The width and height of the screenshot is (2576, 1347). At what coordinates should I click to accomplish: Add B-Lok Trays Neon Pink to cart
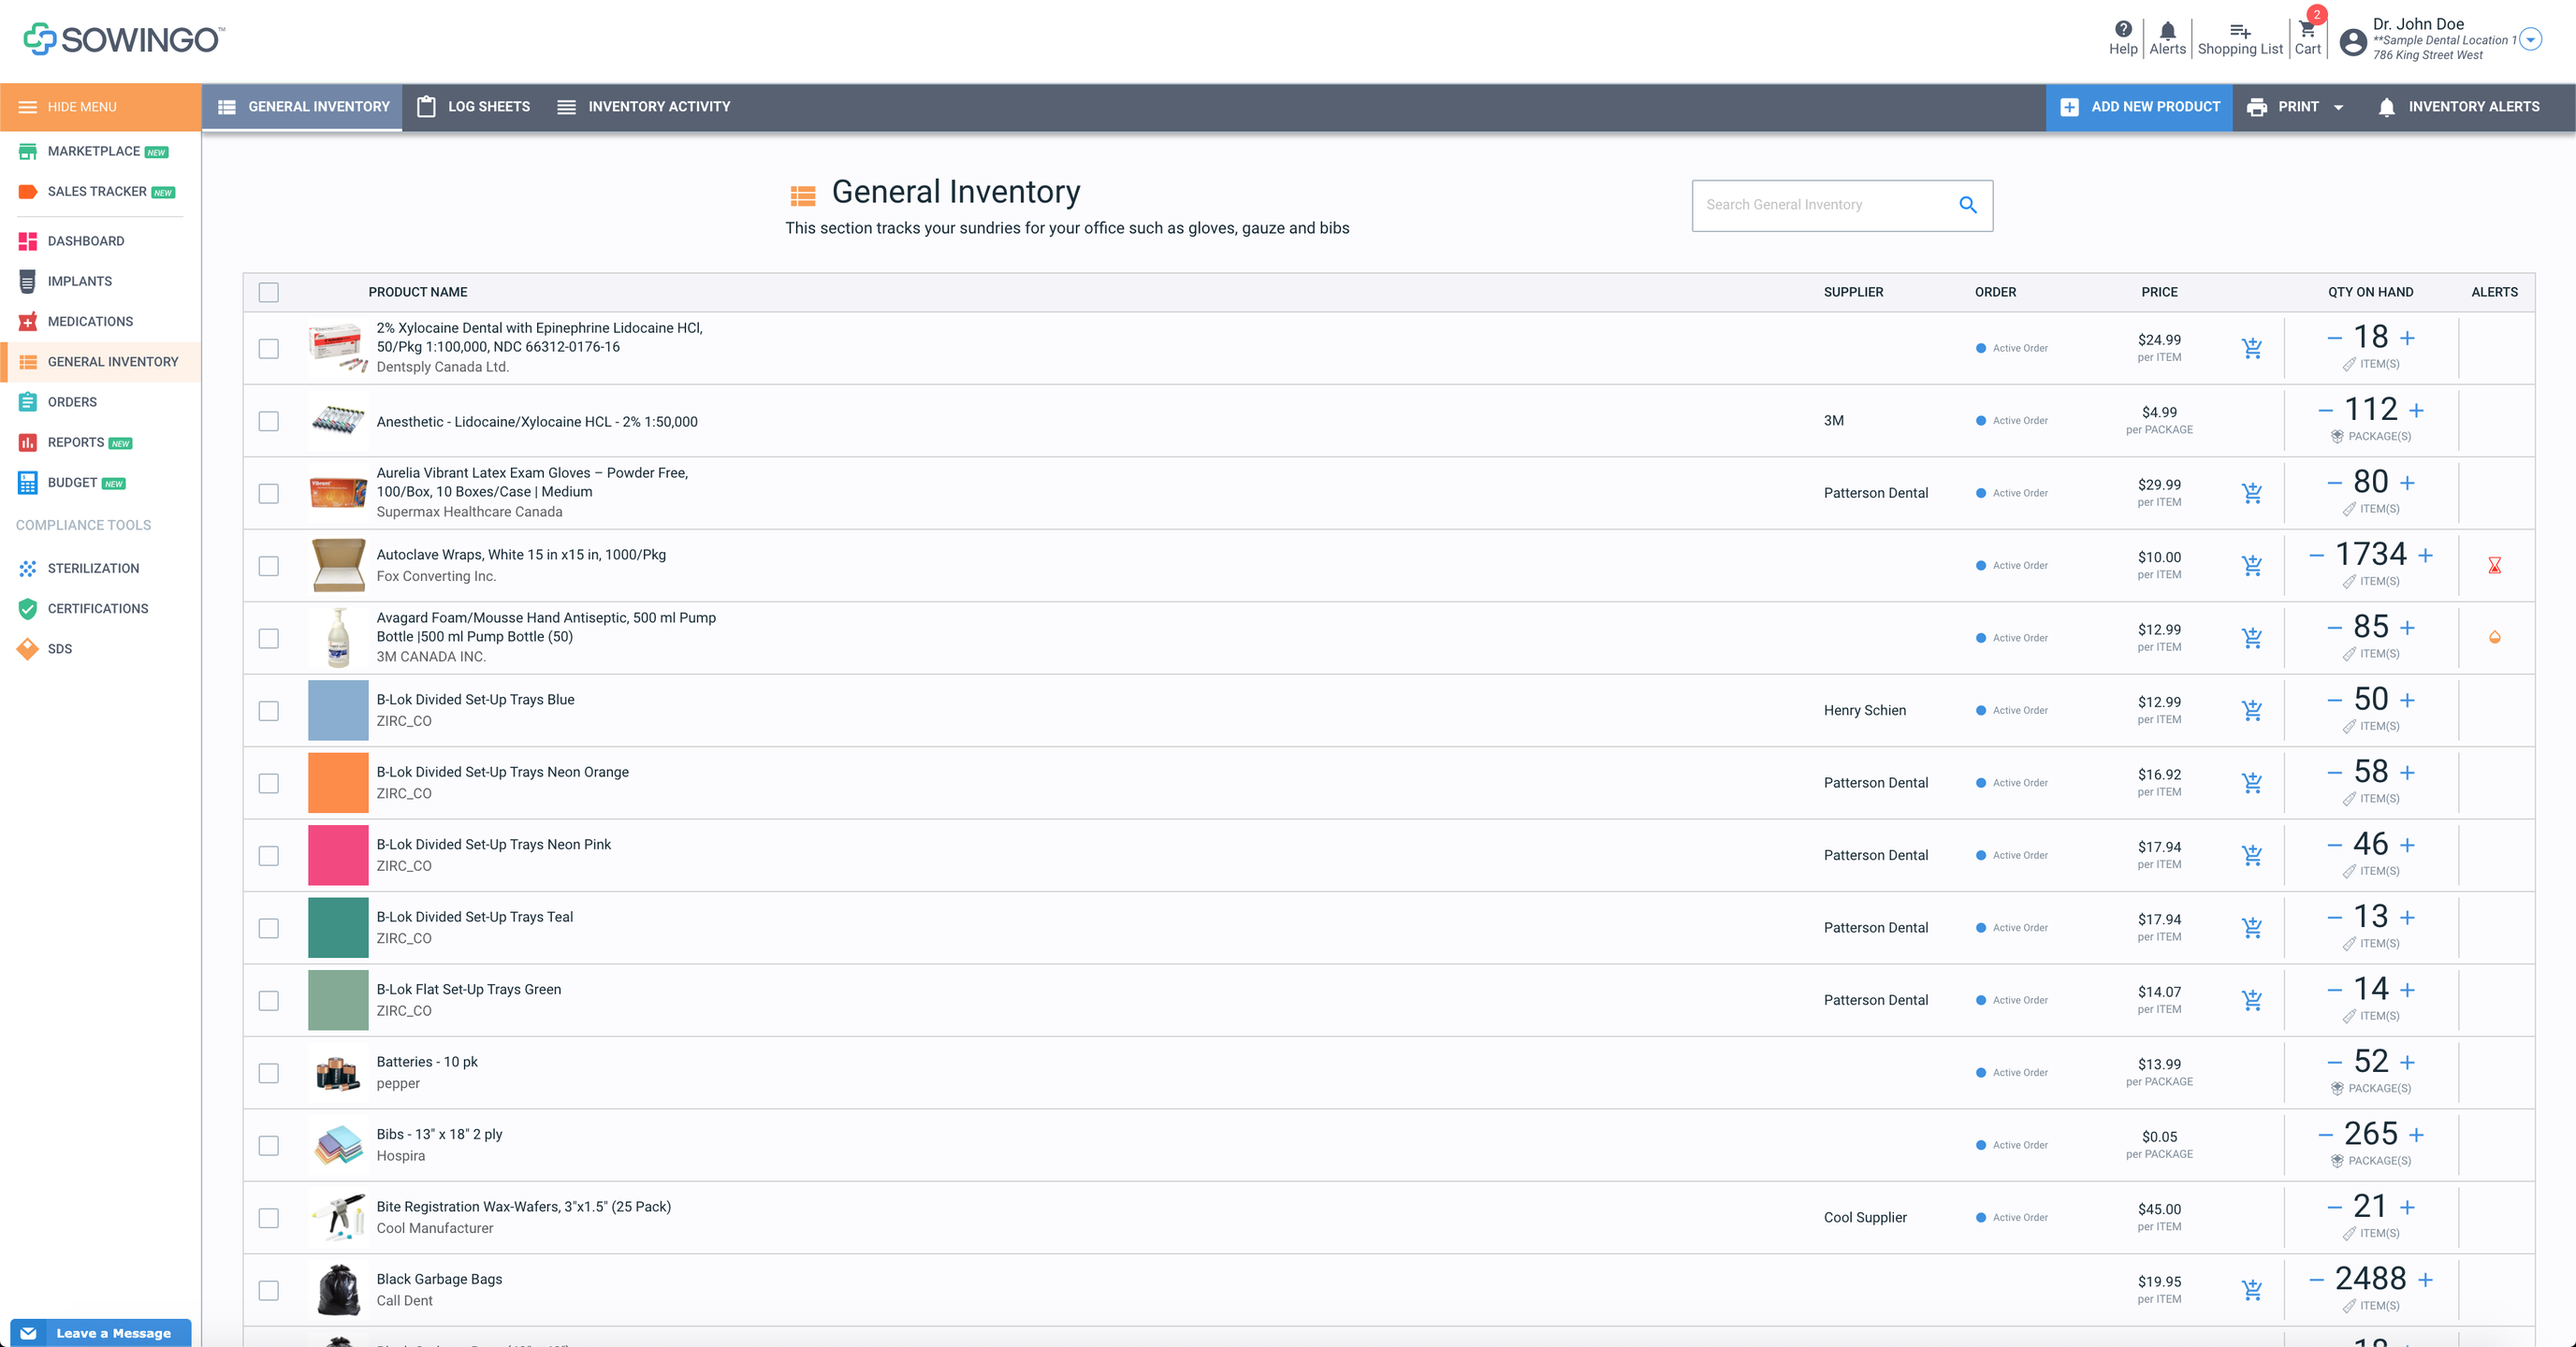pos(2251,855)
